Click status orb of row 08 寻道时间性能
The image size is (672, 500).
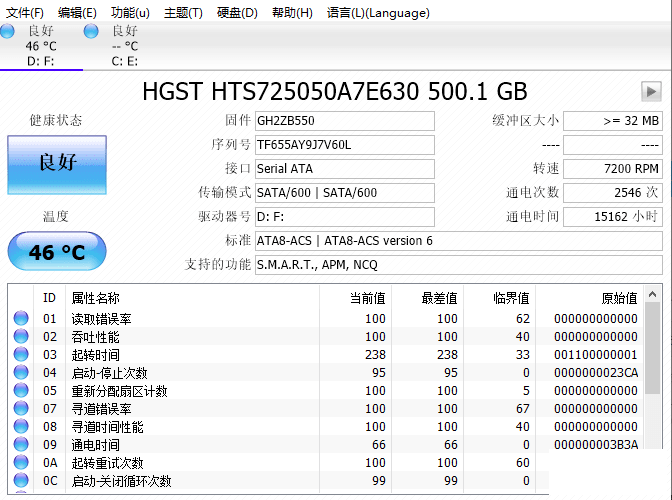pos(21,426)
